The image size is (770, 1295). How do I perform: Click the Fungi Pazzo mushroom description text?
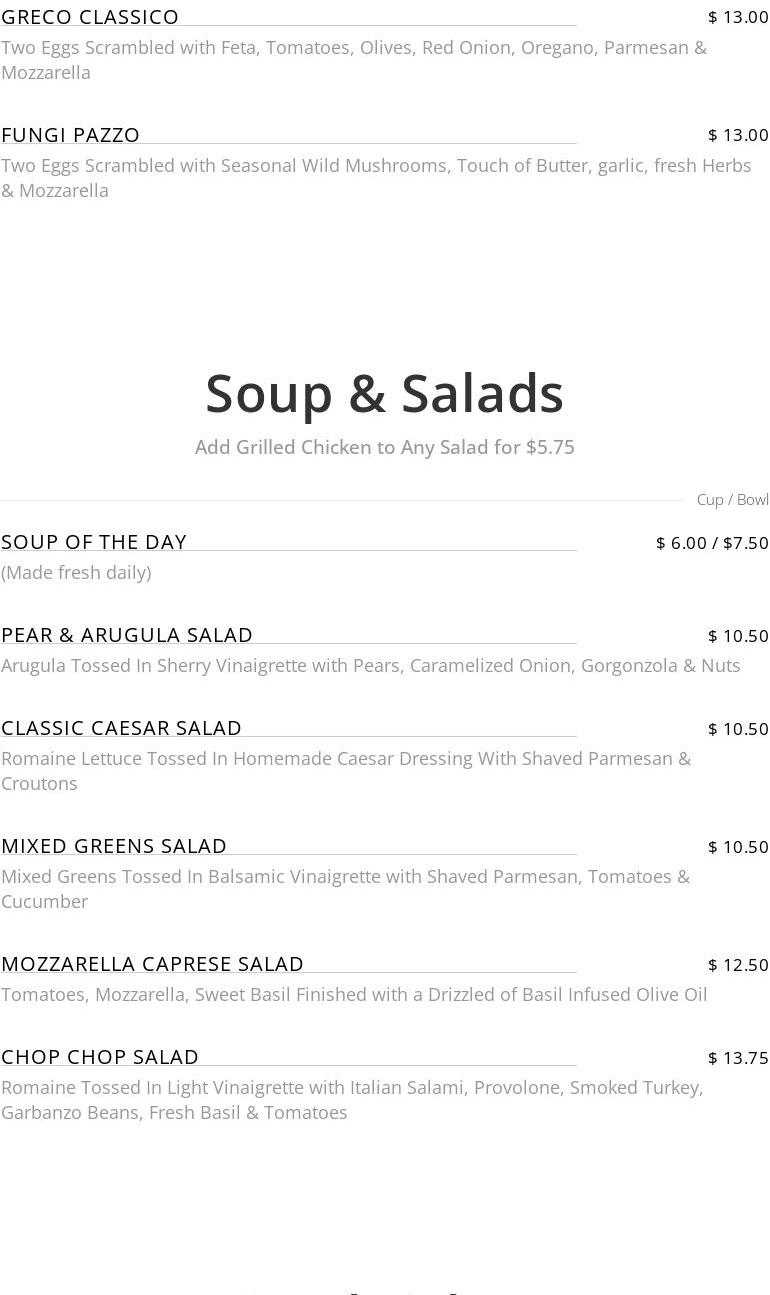376,178
